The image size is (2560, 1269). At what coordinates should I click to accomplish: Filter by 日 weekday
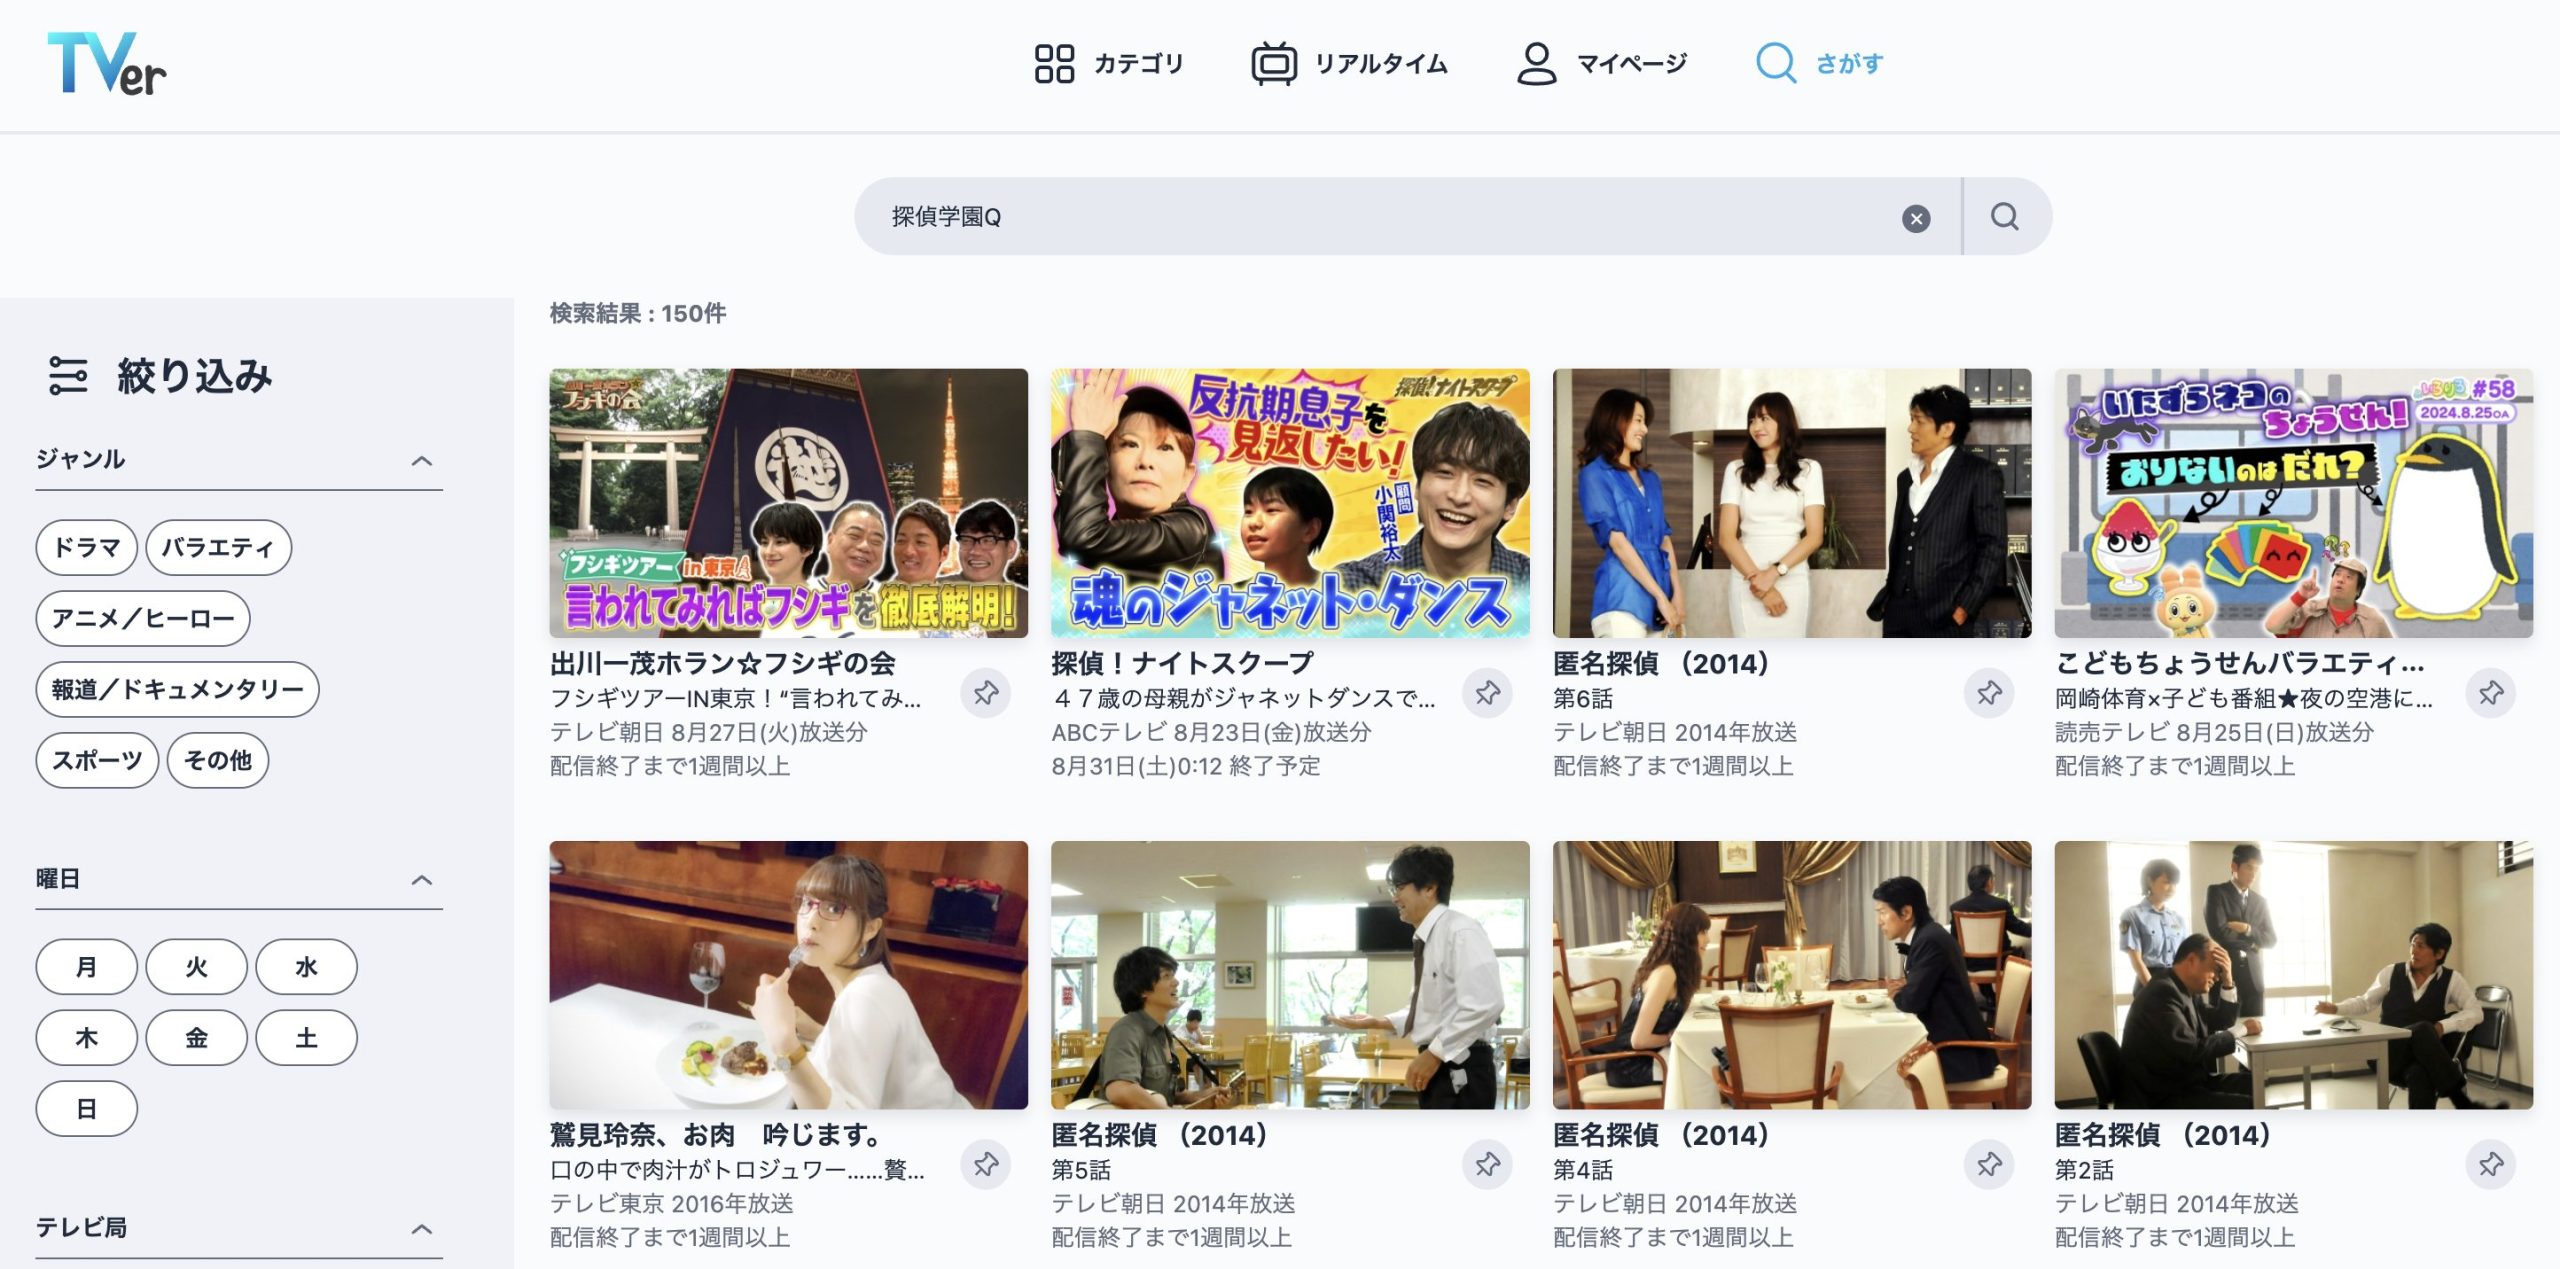click(87, 1109)
